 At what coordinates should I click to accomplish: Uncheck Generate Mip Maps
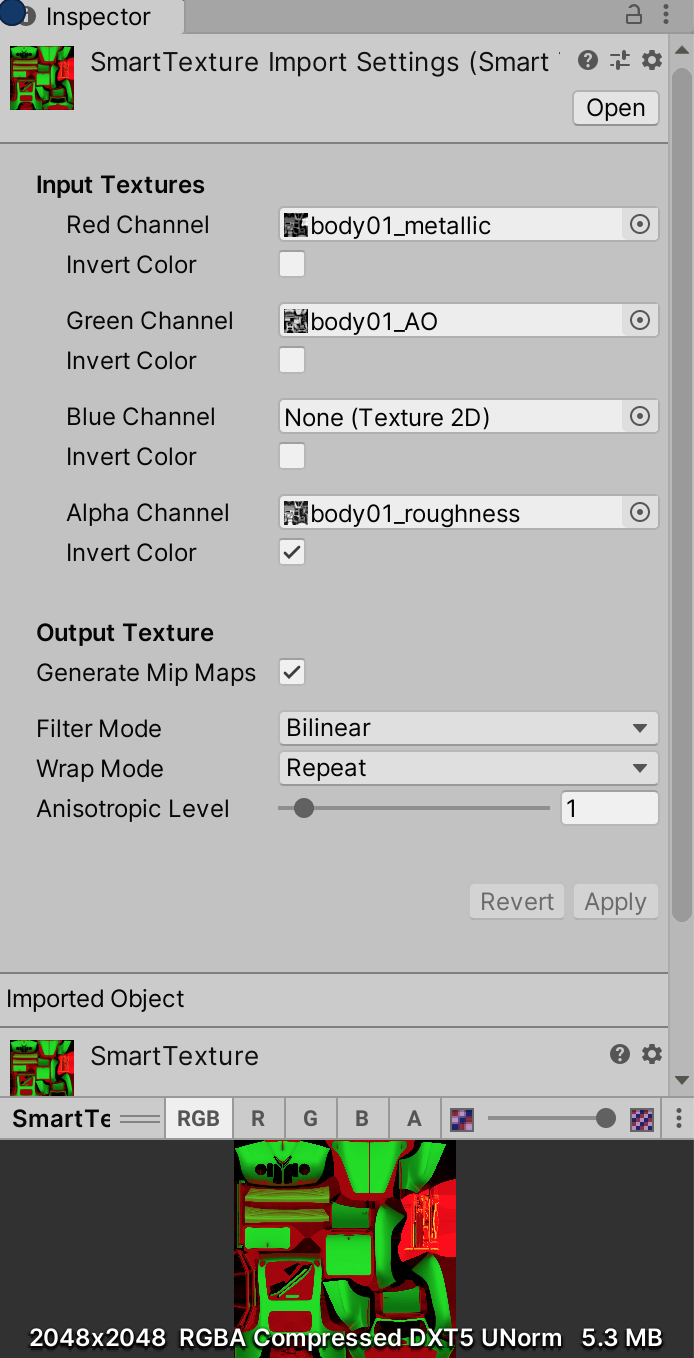click(292, 673)
